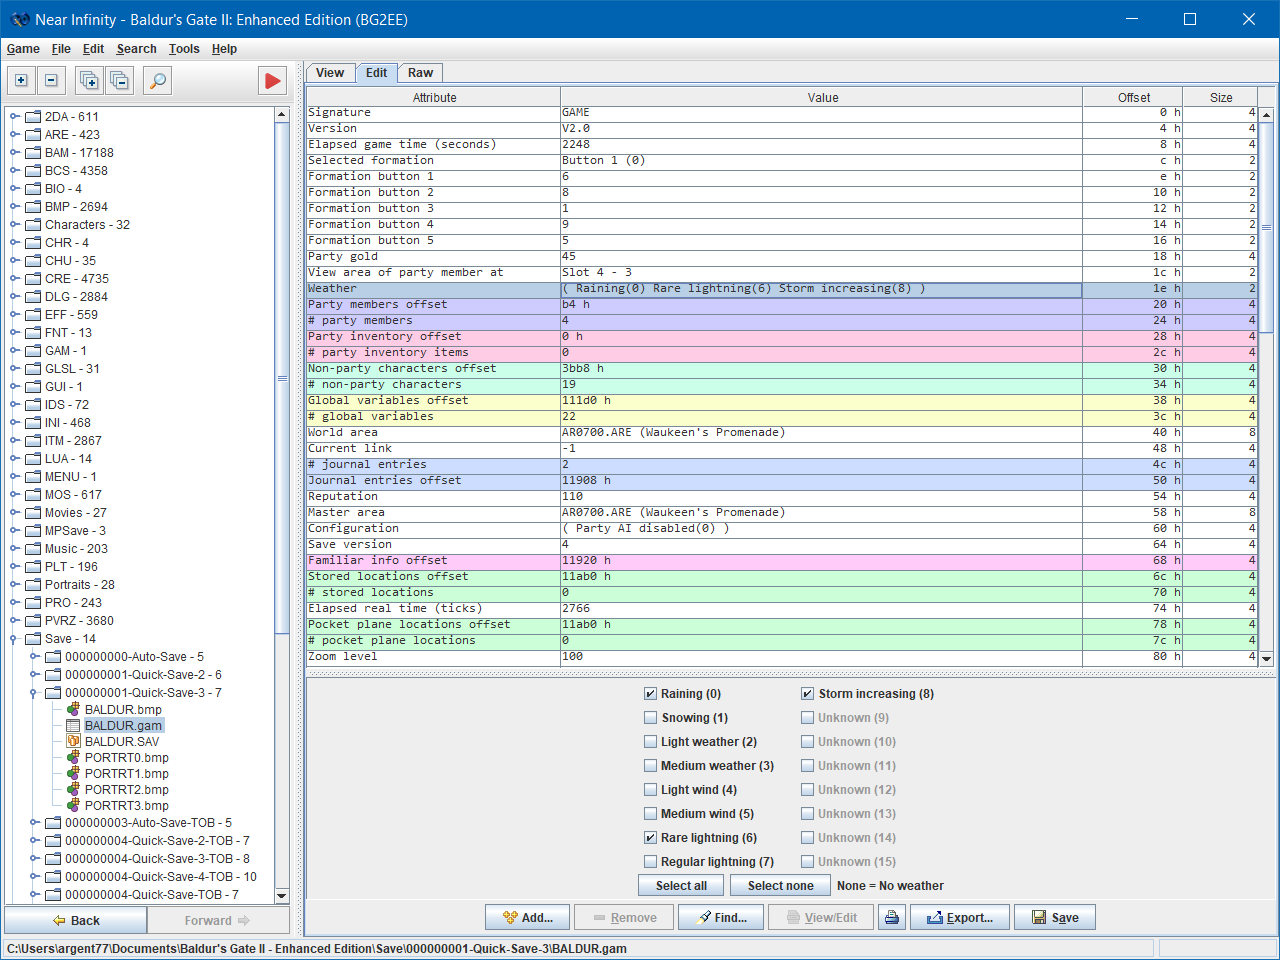
Task: Click the BALDUR.gam file icon
Action: (x=73, y=725)
